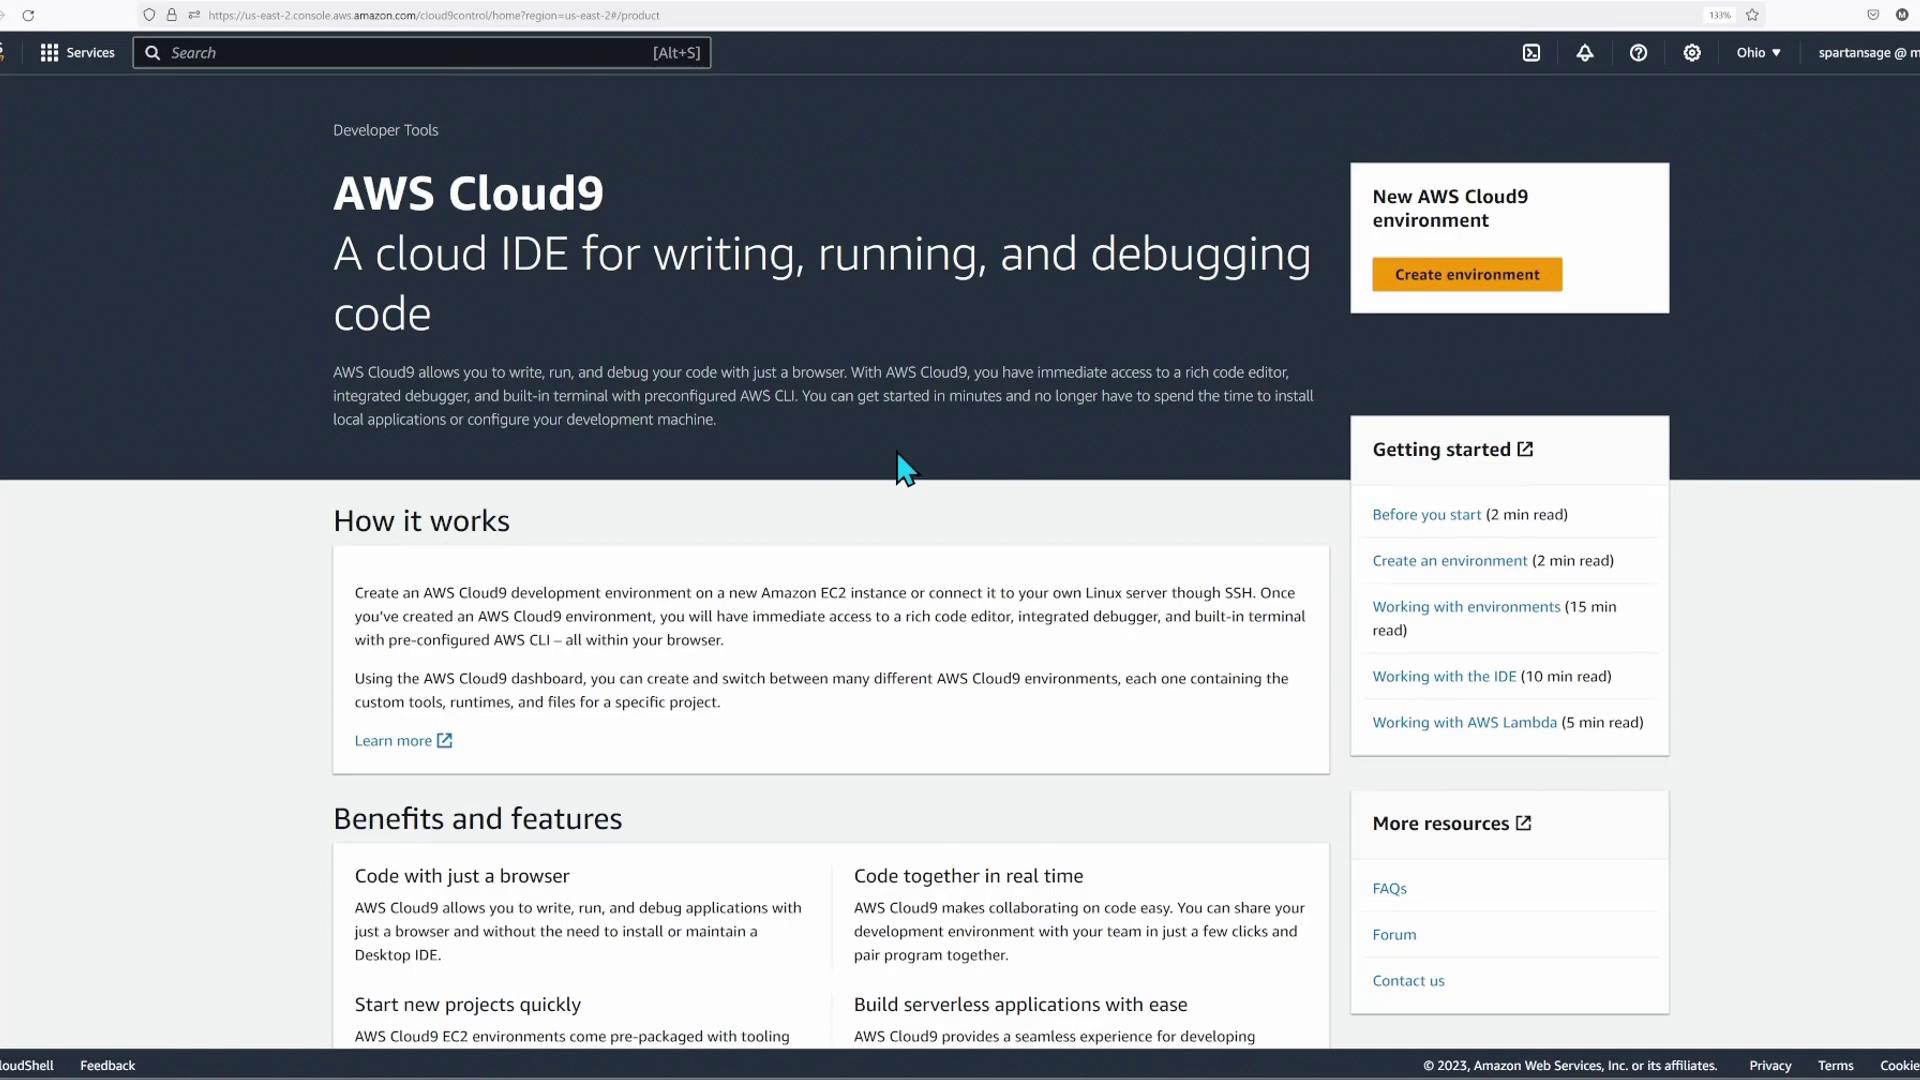Open the Before you start link
This screenshot has width=1920, height=1080.
(1426, 515)
